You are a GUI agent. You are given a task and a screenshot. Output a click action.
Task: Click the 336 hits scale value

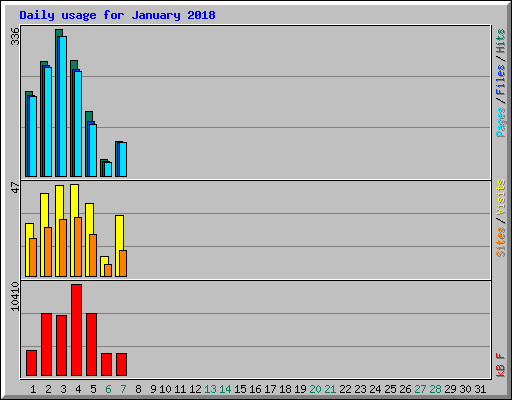tap(15, 36)
